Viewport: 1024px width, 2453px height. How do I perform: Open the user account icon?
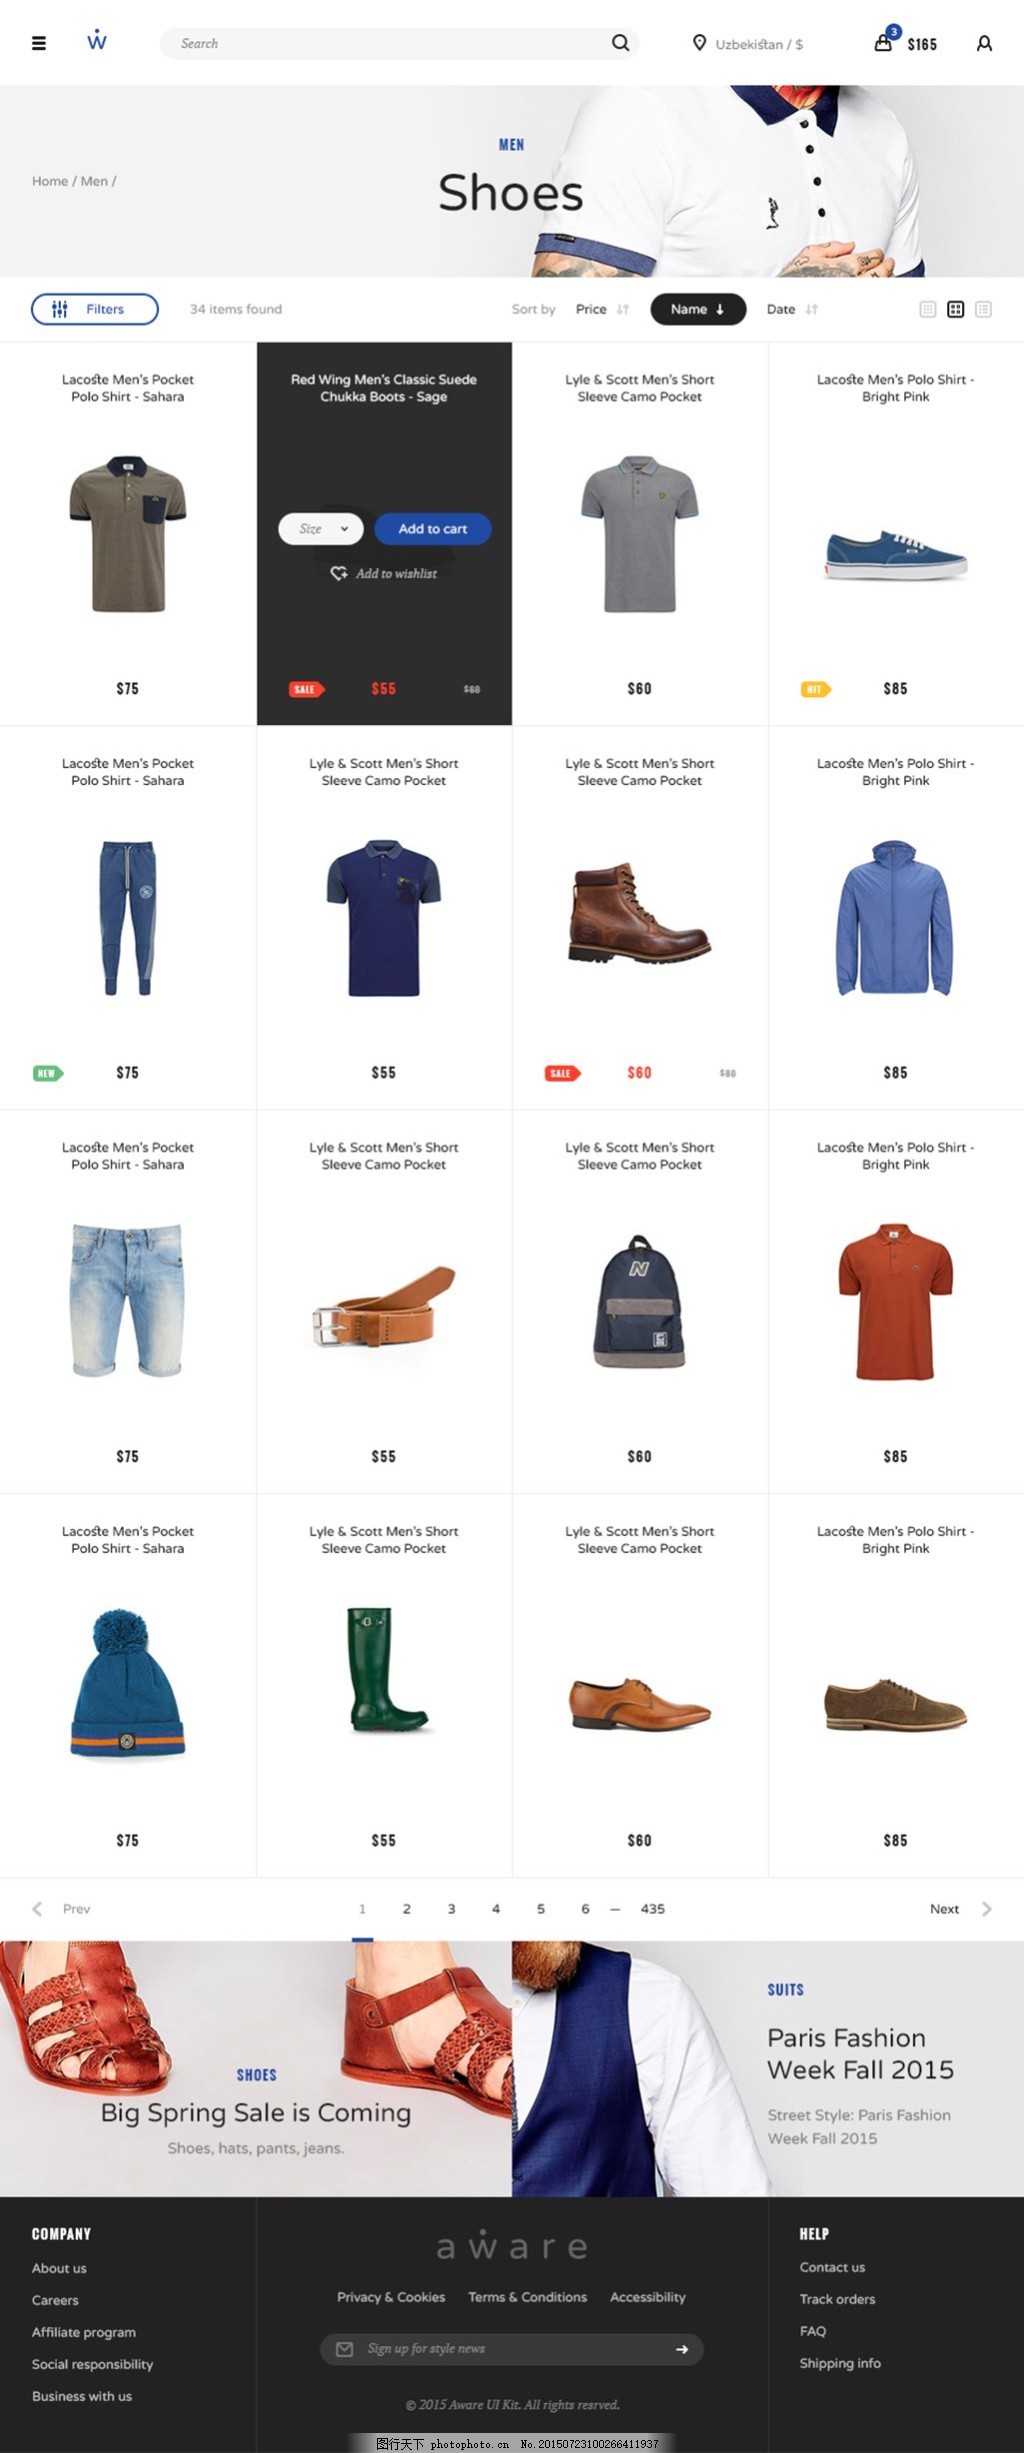coord(984,43)
